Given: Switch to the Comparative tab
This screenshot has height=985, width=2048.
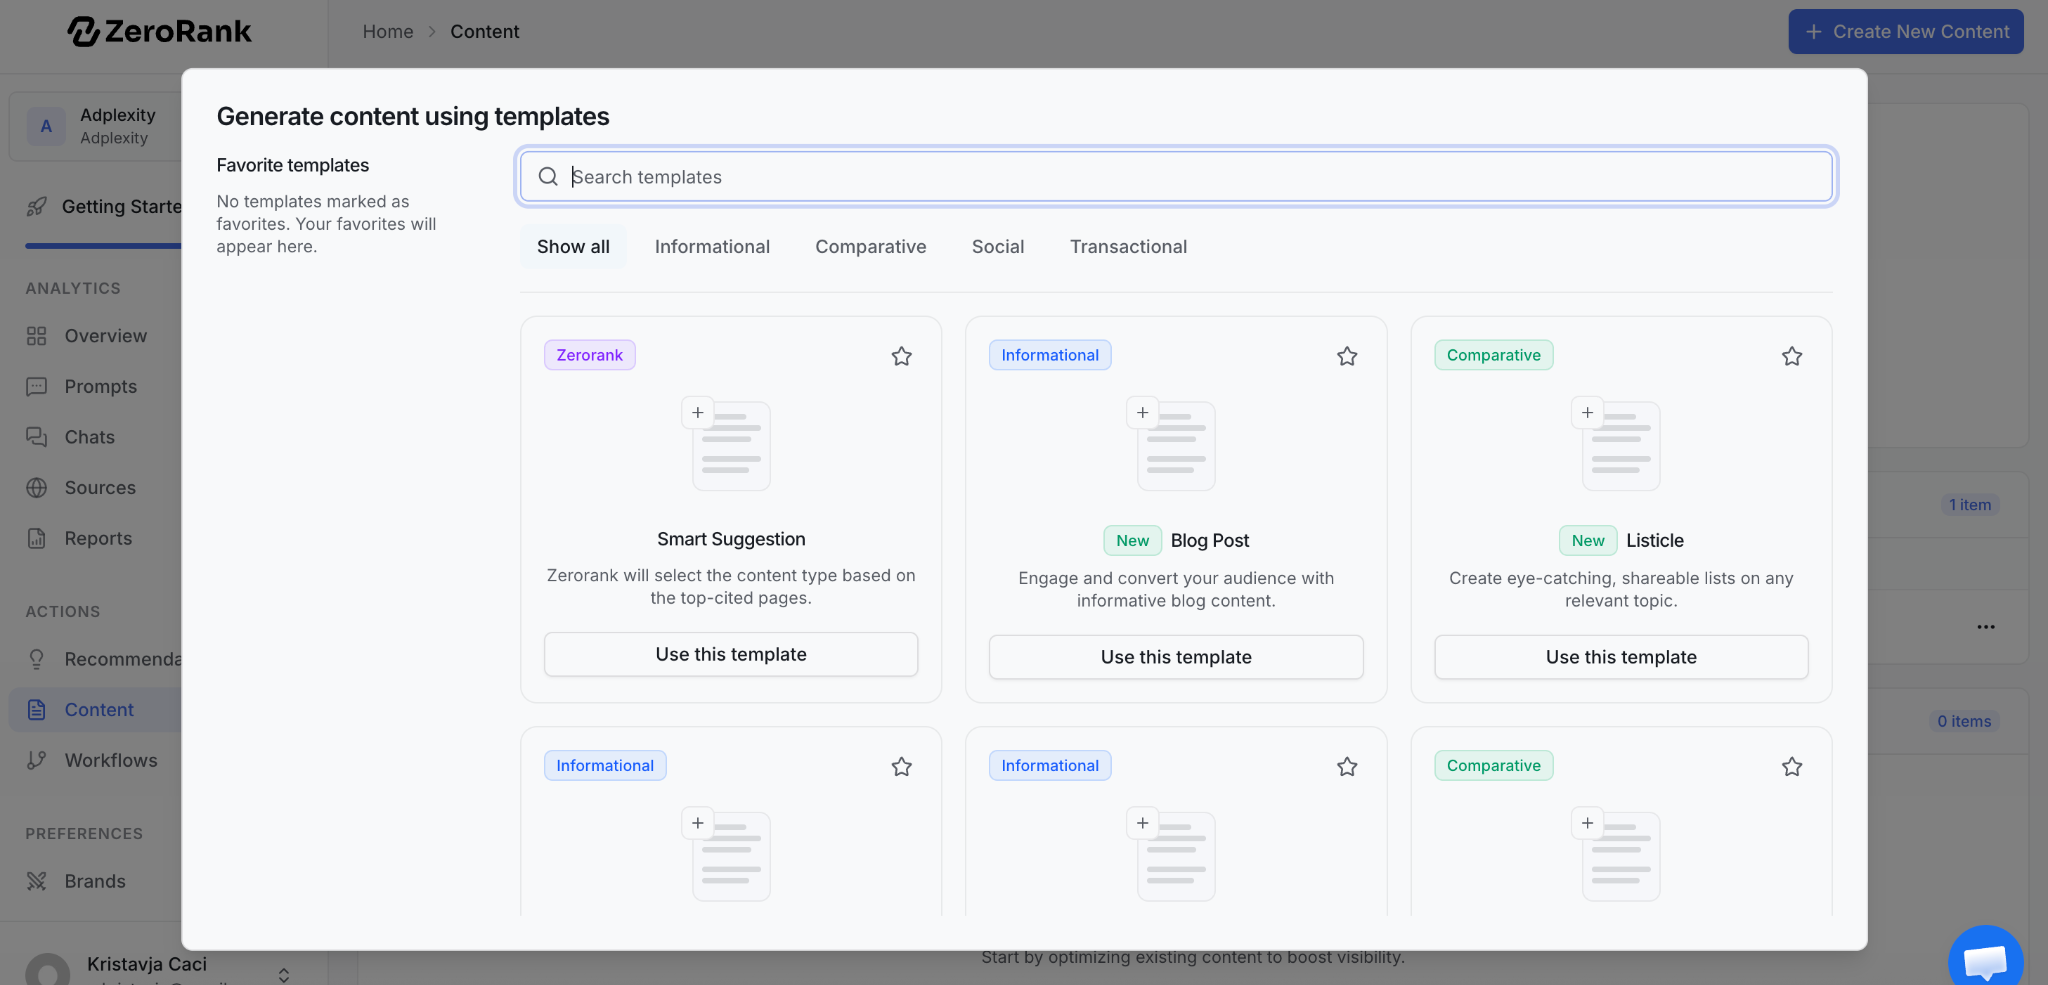Looking at the screenshot, I should point(871,247).
